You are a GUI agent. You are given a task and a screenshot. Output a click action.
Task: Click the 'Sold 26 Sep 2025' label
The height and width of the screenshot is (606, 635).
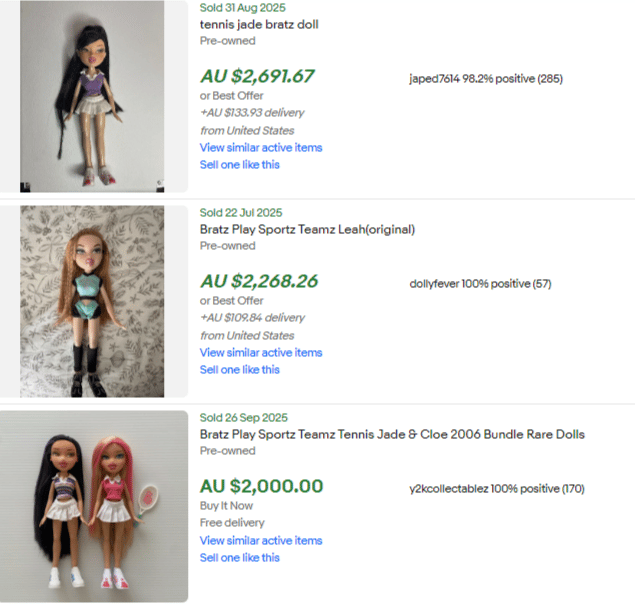click(244, 418)
